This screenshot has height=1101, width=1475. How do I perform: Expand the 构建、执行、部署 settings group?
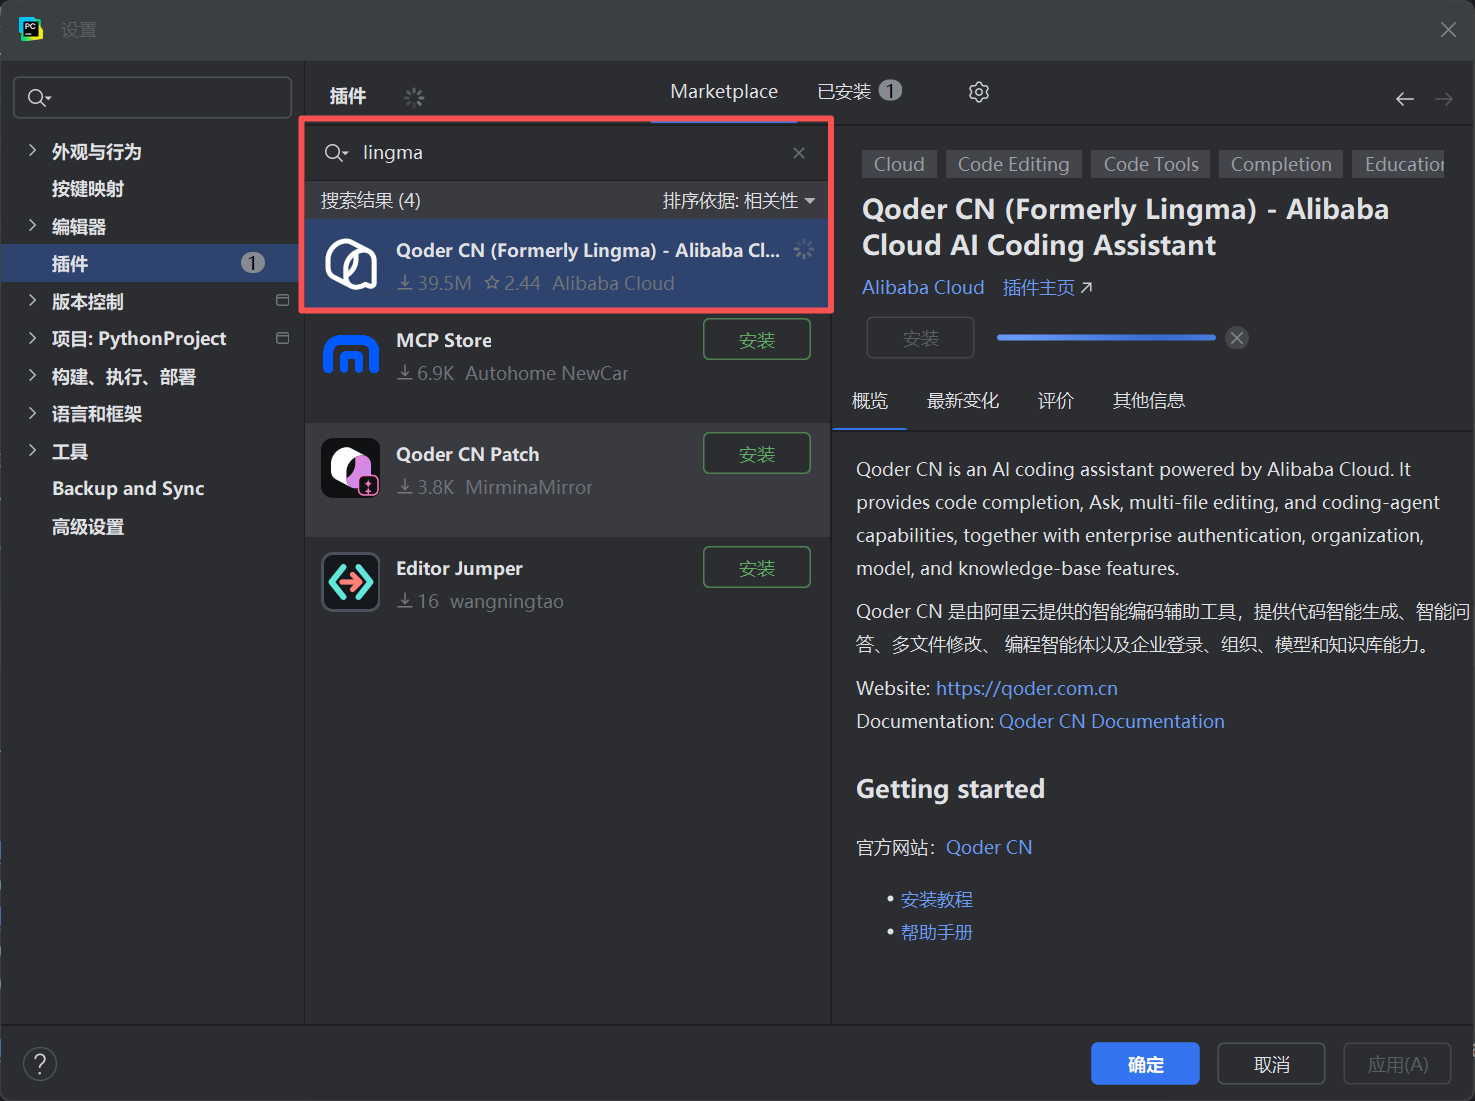32,376
